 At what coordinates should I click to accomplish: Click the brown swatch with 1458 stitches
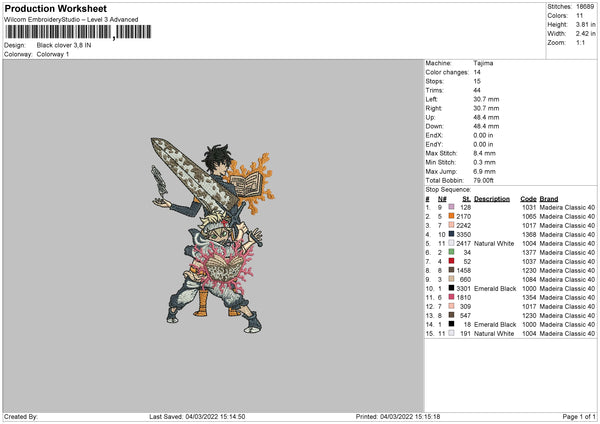click(451, 270)
